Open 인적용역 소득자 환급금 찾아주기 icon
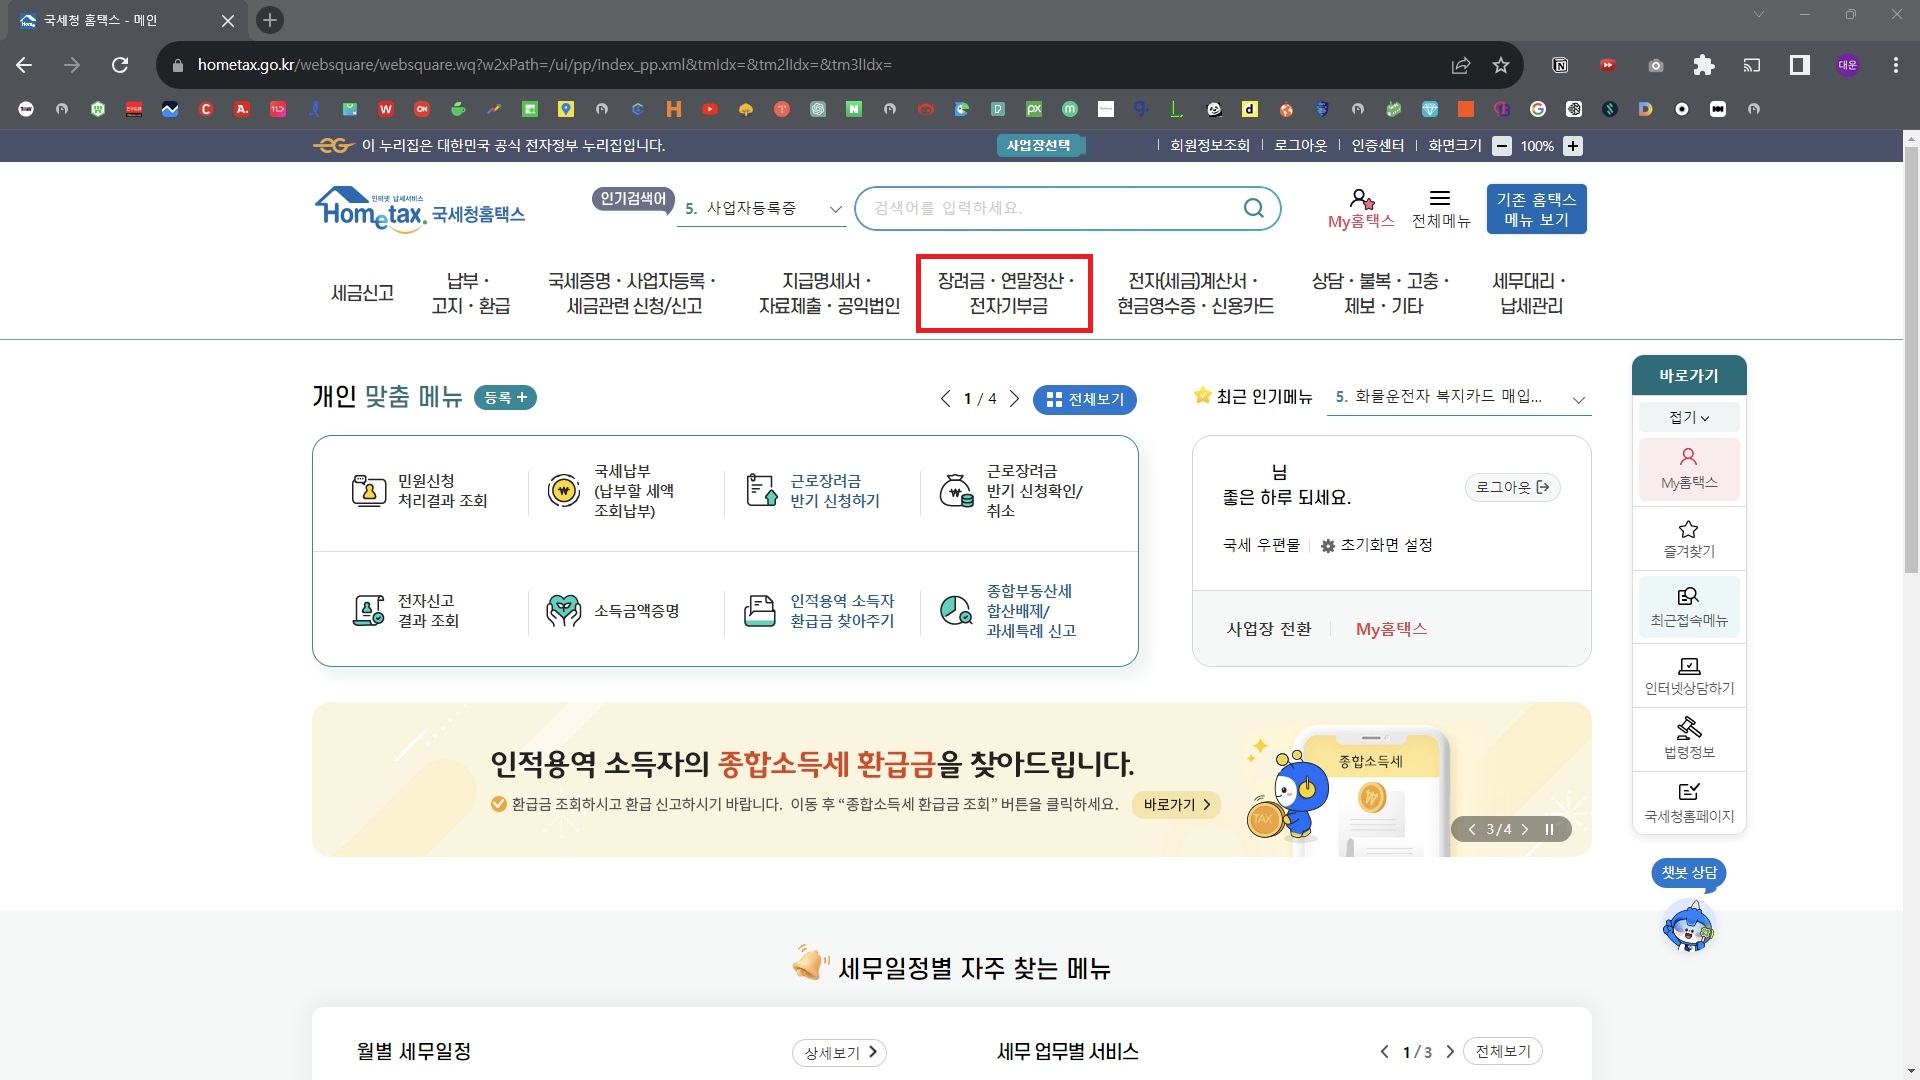This screenshot has height=1080, width=1920. pyautogui.click(x=761, y=609)
